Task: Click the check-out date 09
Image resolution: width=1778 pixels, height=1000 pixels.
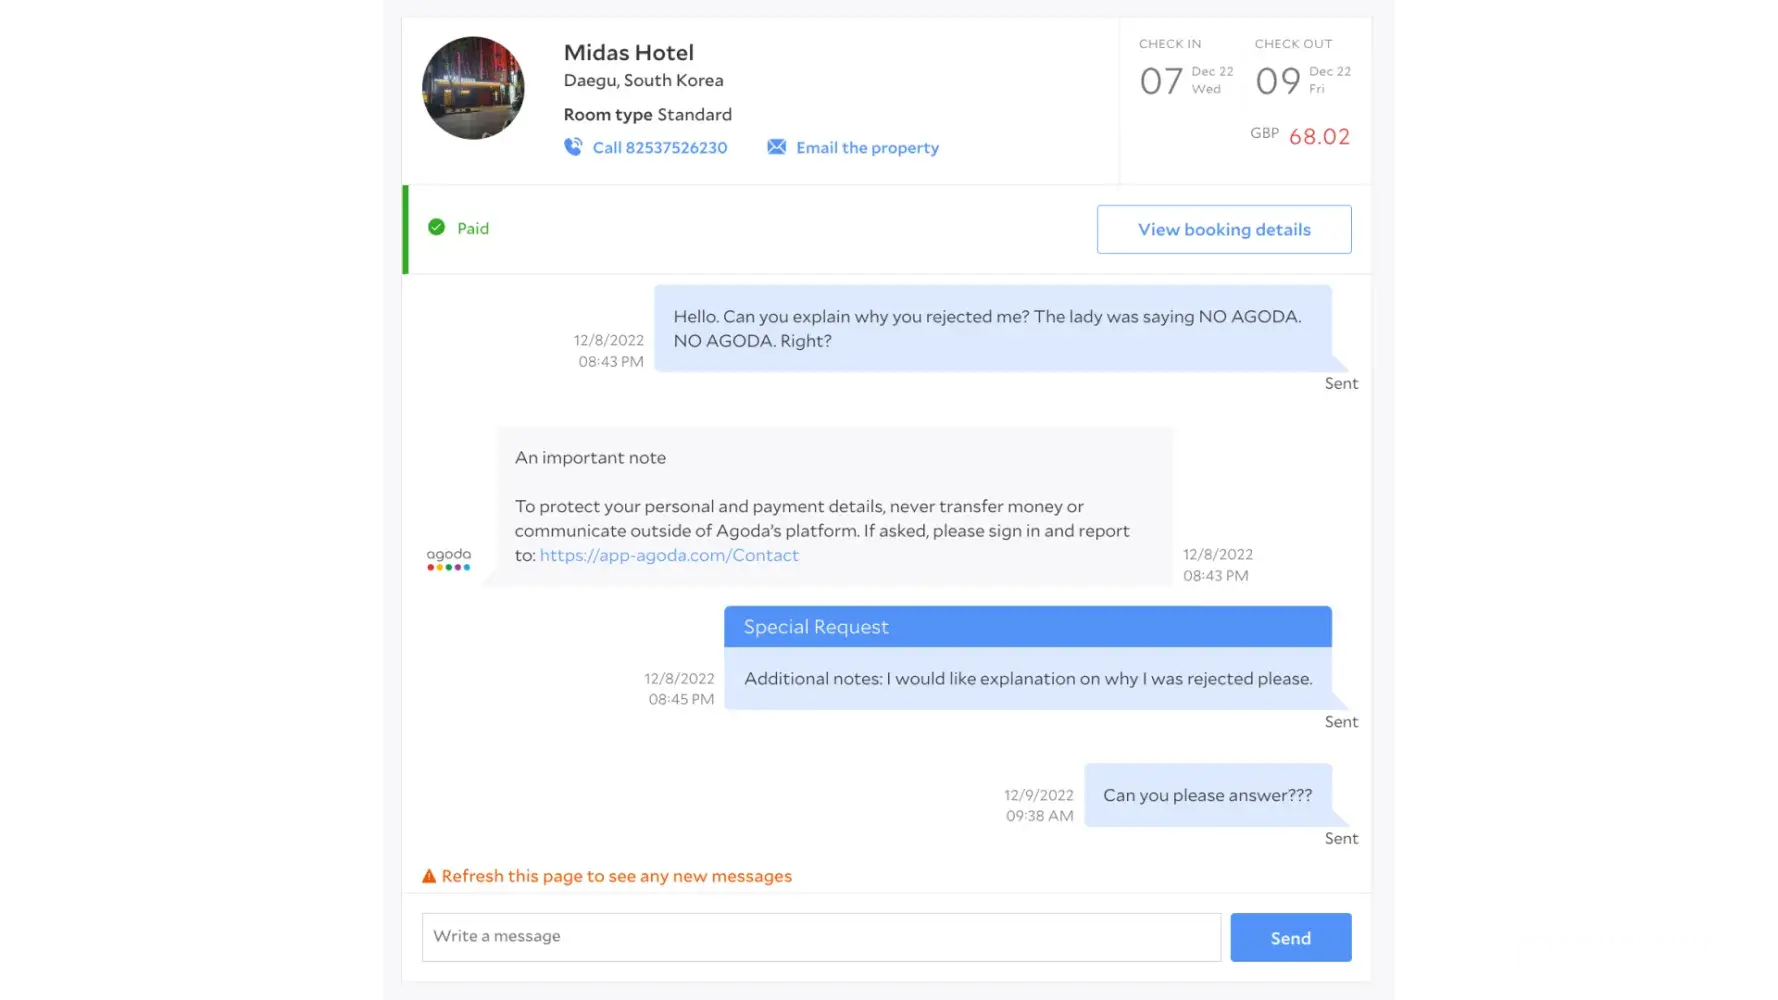Action: click(1277, 80)
